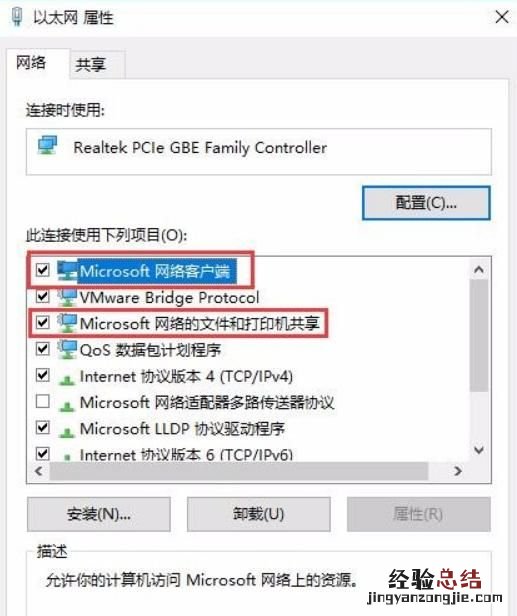
Task: Click the Internet 协议版本 4 protocol icon
Action: tap(67, 380)
